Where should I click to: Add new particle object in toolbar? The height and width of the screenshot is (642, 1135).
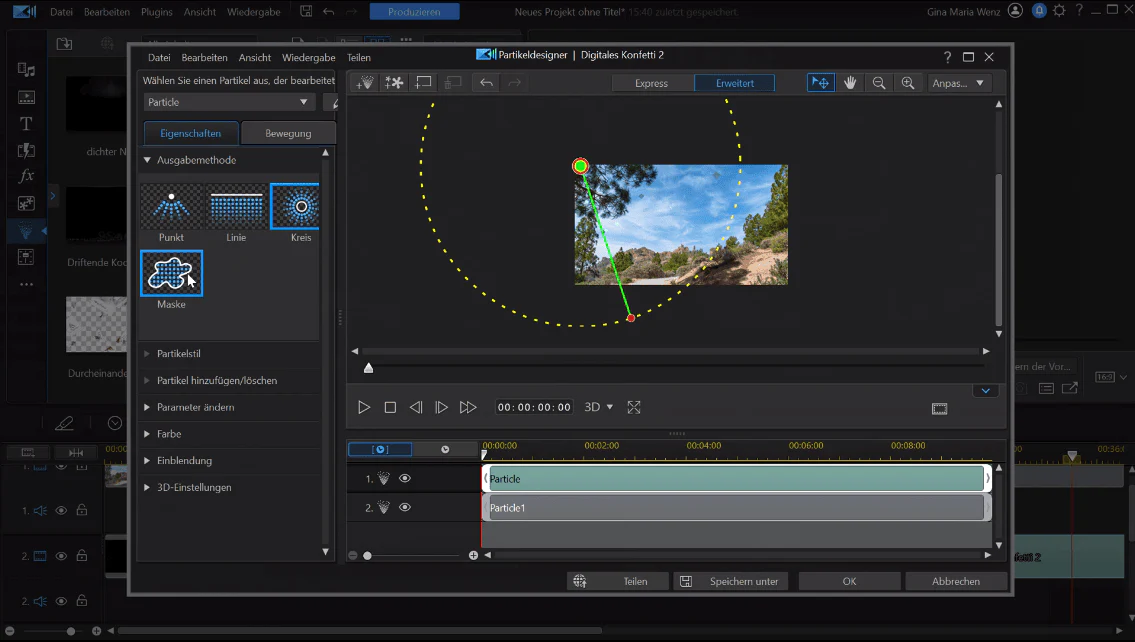(365, 83)
